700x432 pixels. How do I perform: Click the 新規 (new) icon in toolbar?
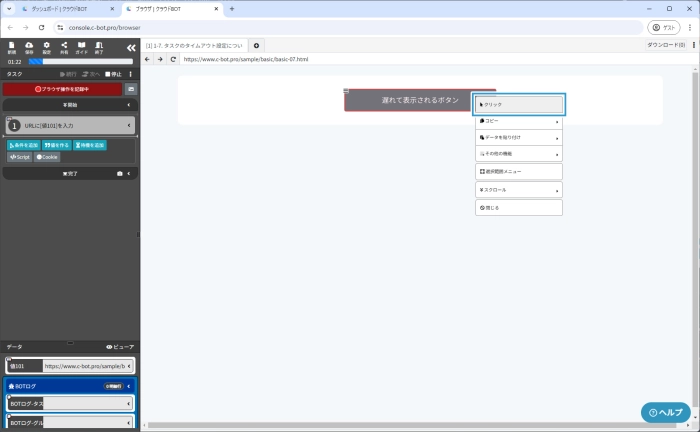11,47
